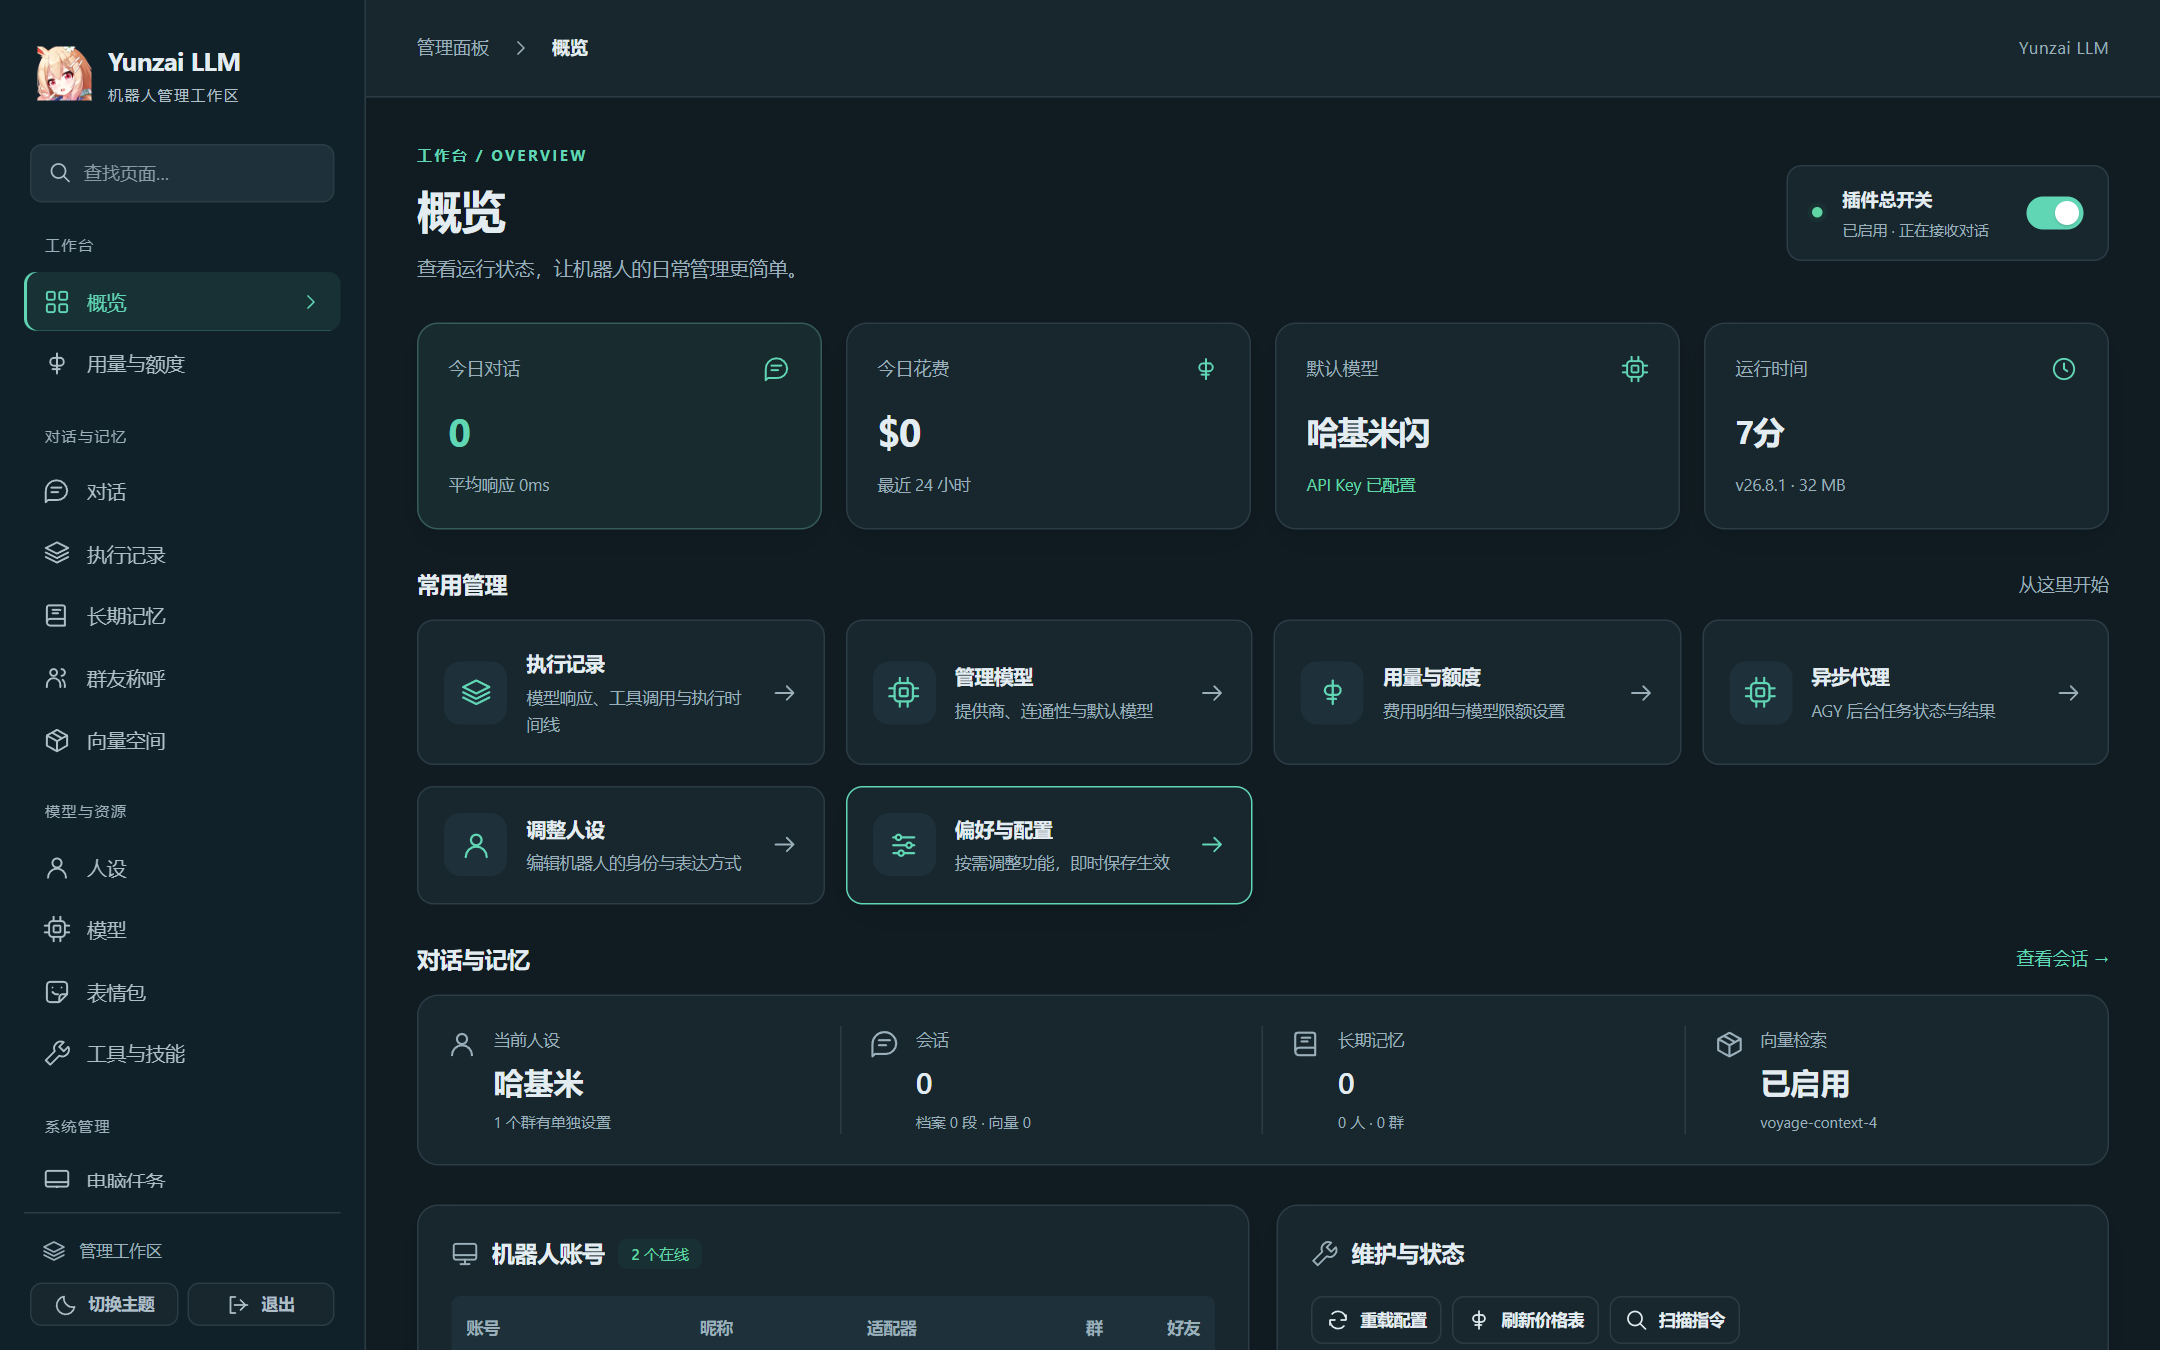Click the chat icon beside 会话 stat
This screenshot has width=2160, height=1350.
click(x=884, y=1044)
